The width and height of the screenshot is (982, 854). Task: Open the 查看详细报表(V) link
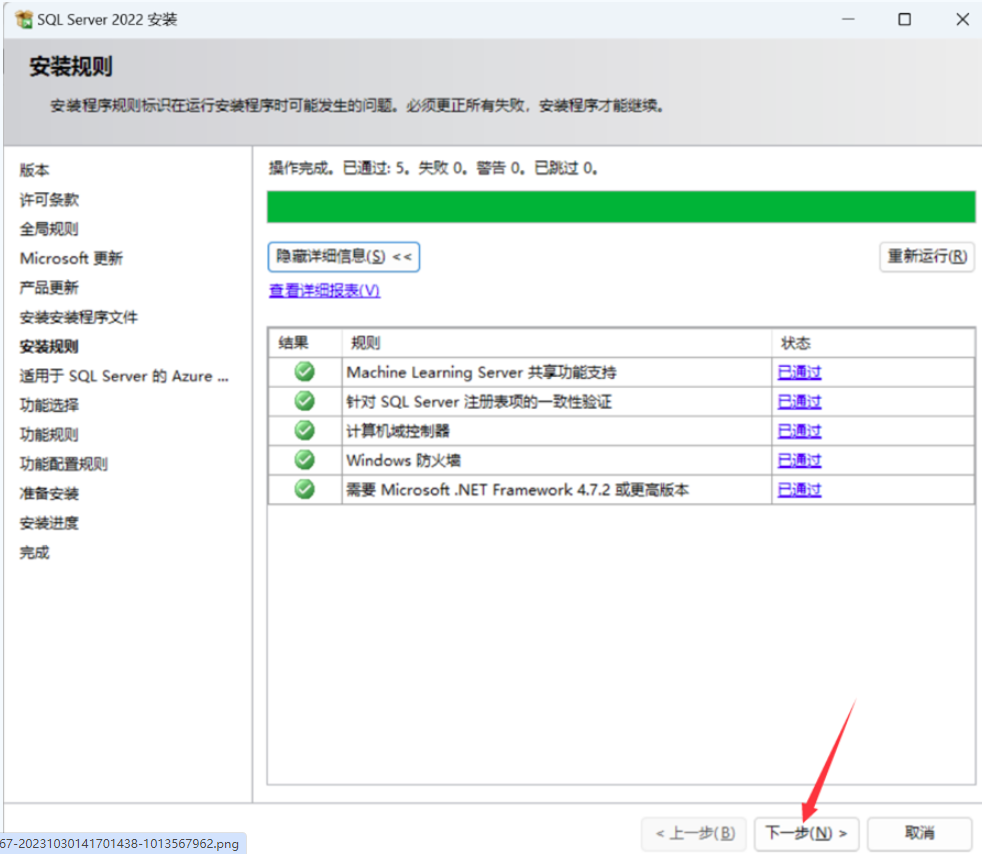pyautogui.click(x=324, y=291)
